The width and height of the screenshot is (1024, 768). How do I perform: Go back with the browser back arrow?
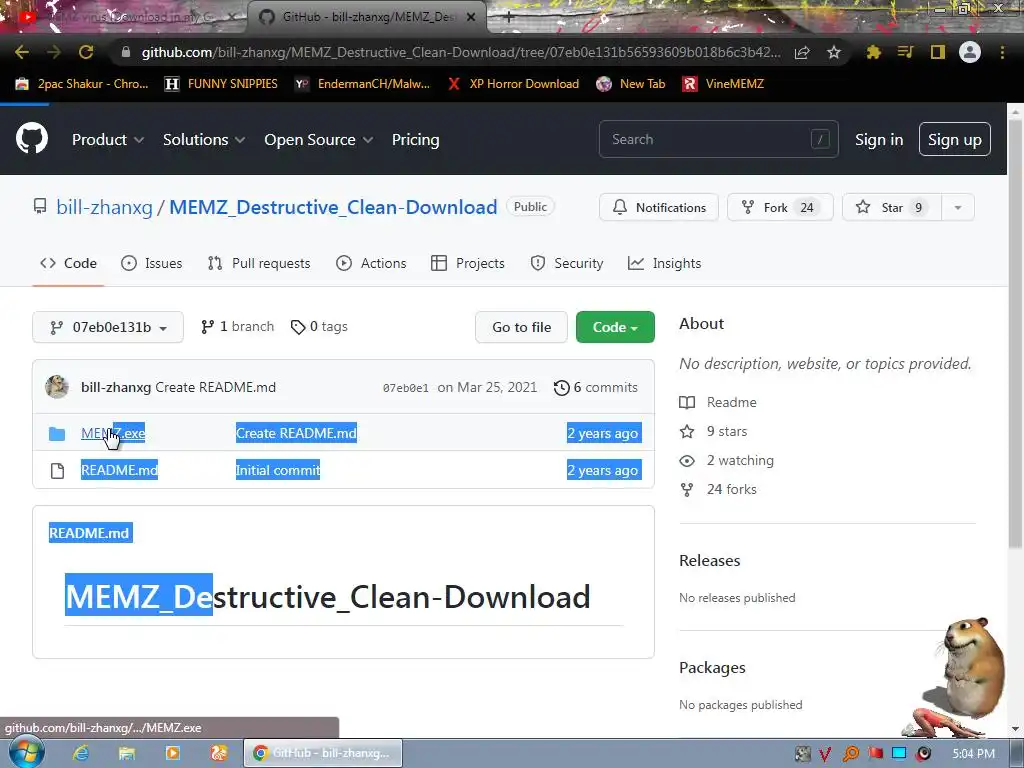22,52
